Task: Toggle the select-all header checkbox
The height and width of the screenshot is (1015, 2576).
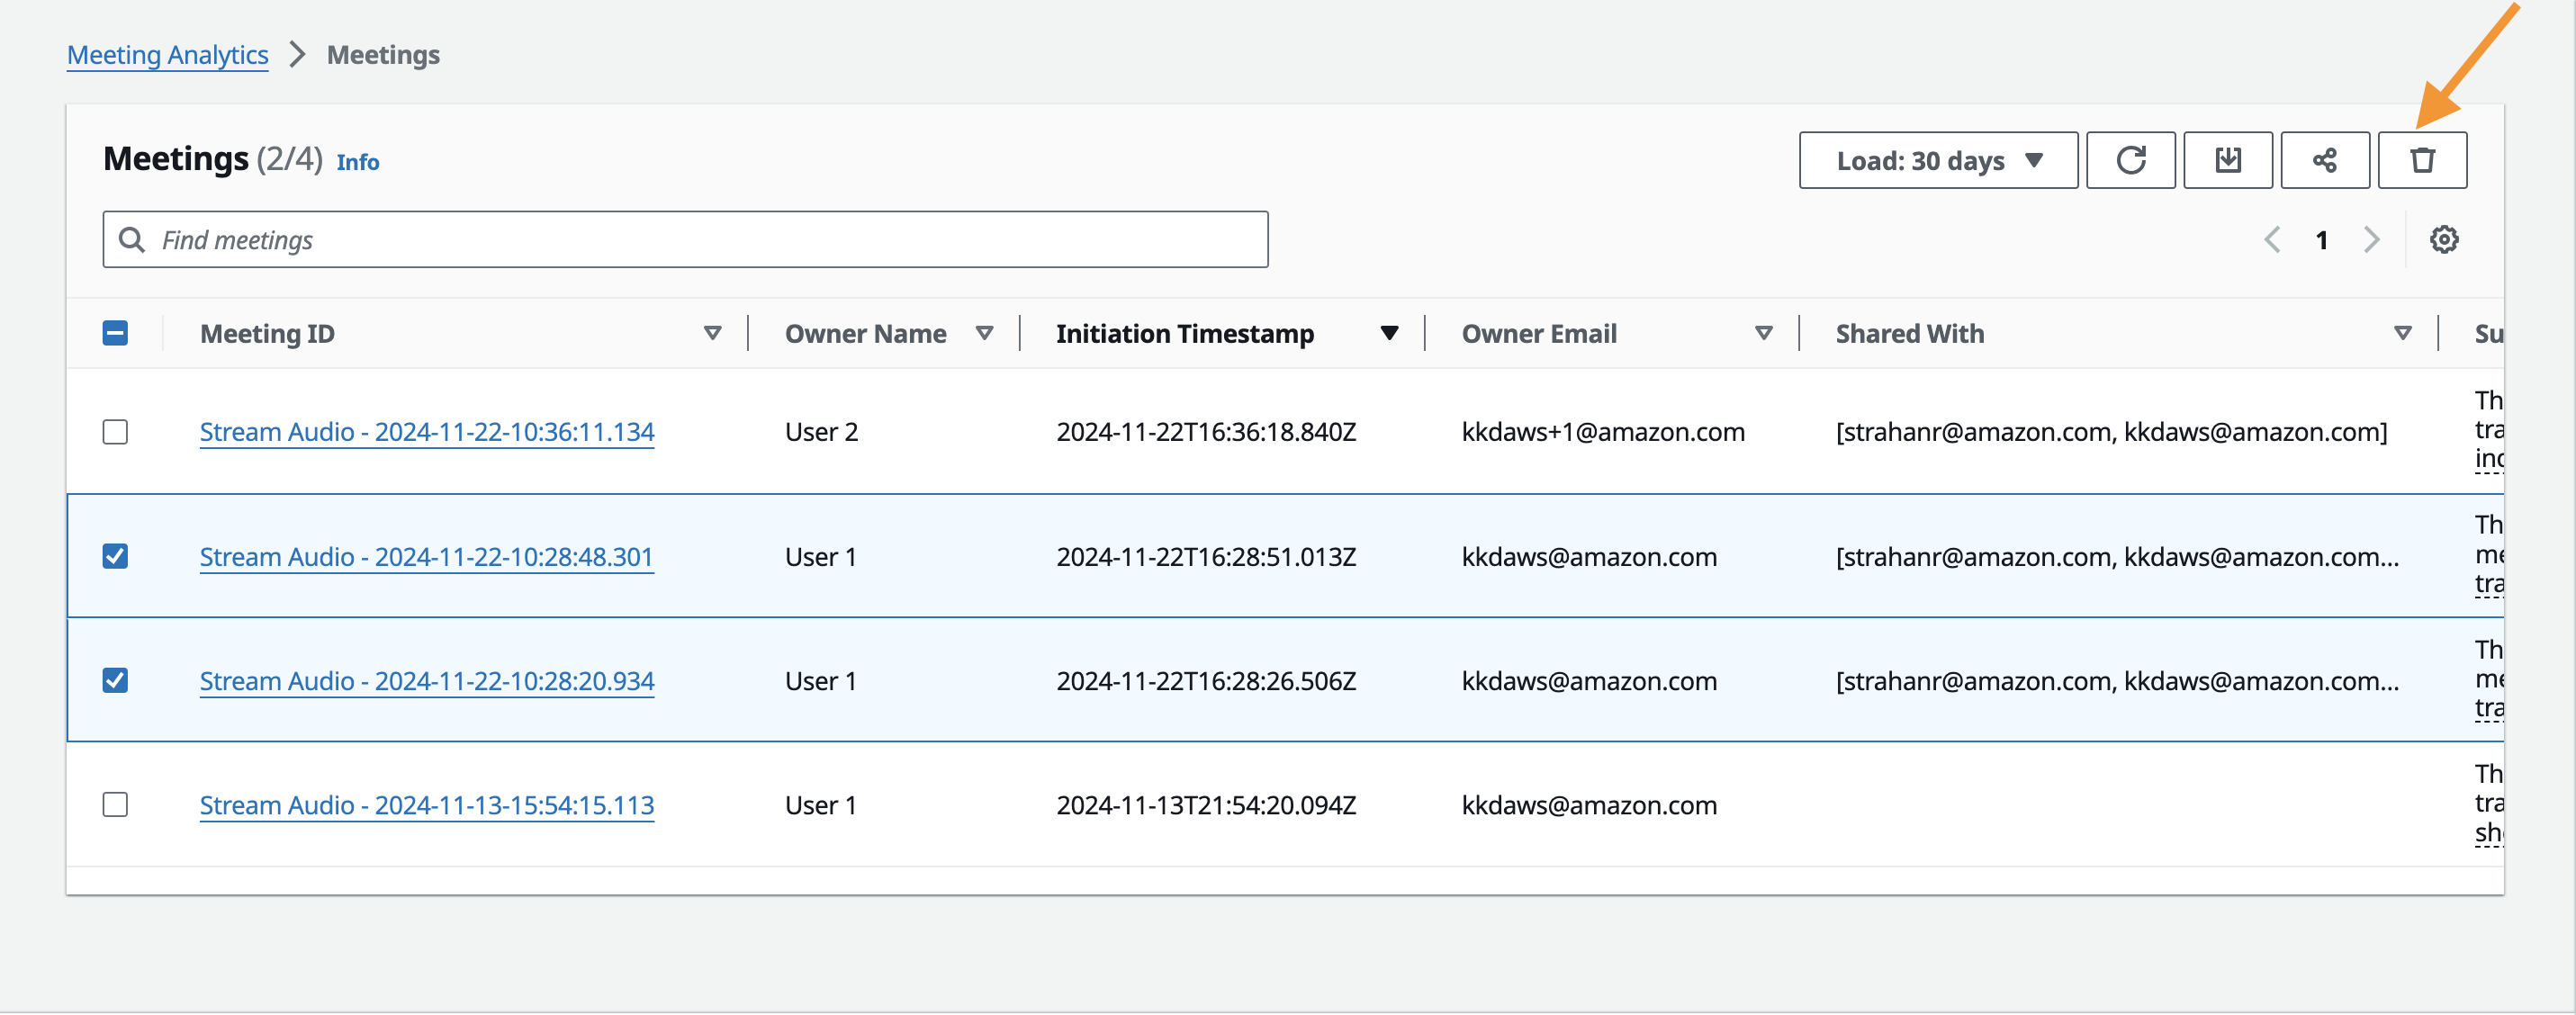Action: pyautogui.click(x=115, y=333)
